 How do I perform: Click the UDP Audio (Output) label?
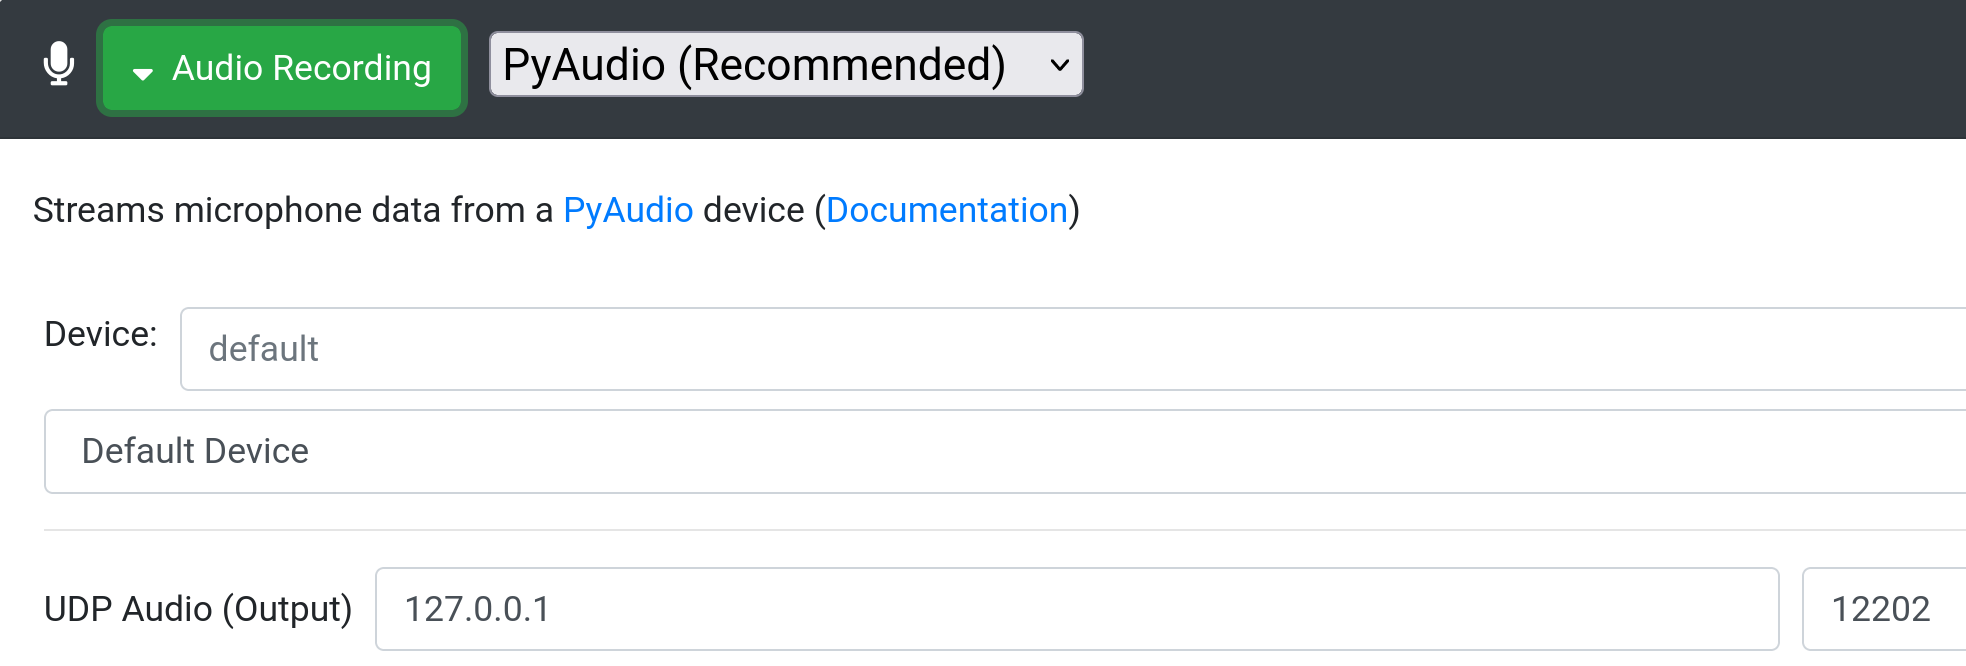coord(199,608)
